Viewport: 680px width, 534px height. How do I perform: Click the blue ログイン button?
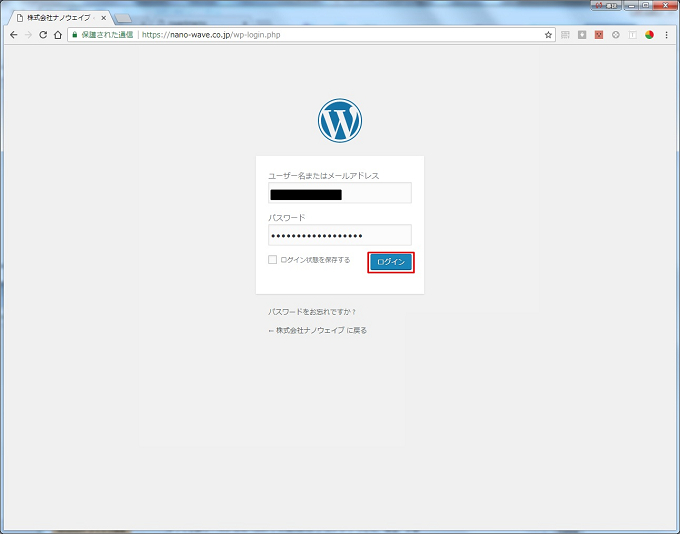click(x=391, y=262)
